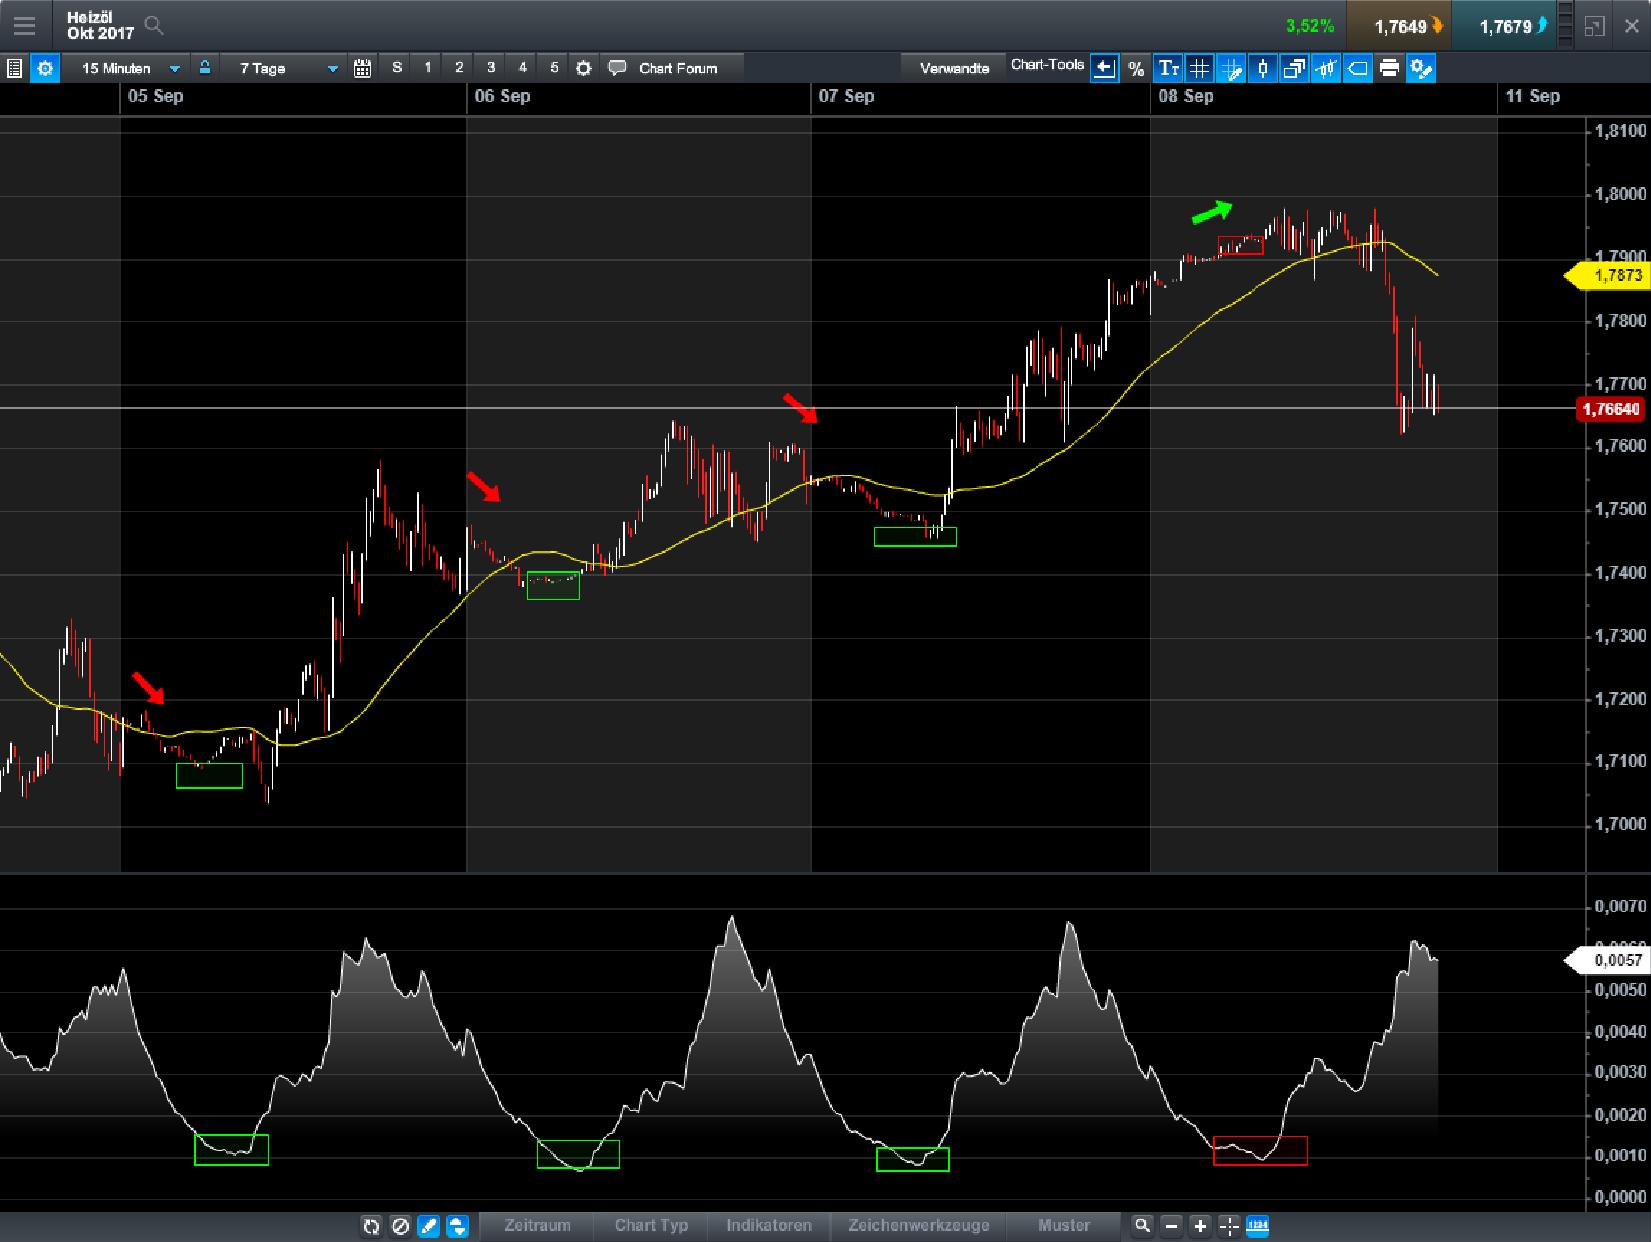
Task: Toggle the padlock interval lock icon
Action: (x=204, y=68)
